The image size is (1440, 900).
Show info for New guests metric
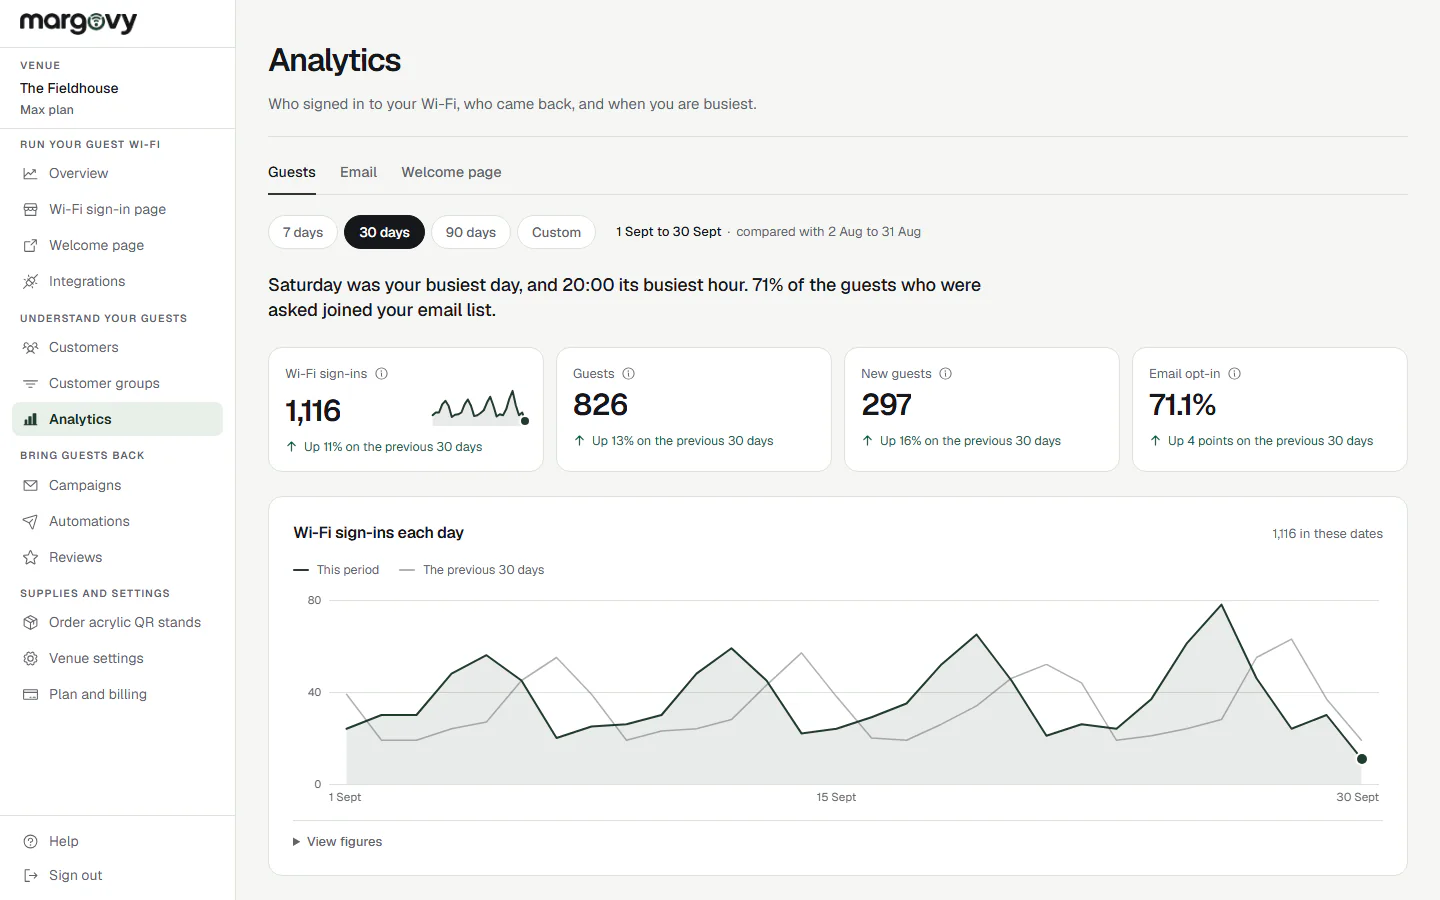(x=945, y=374)
